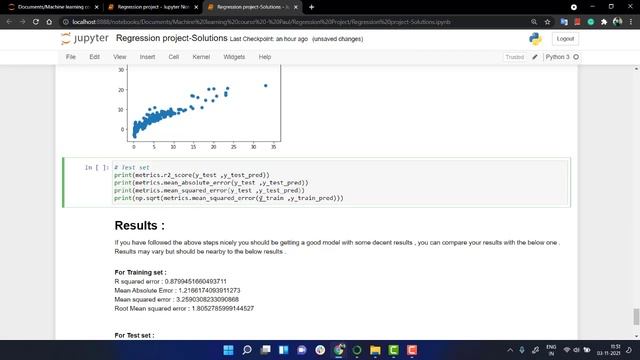This screenshot has height=360, width=640.
Task: Open taskbar Search
Action: pyautogui.click(x=247, y=350)
